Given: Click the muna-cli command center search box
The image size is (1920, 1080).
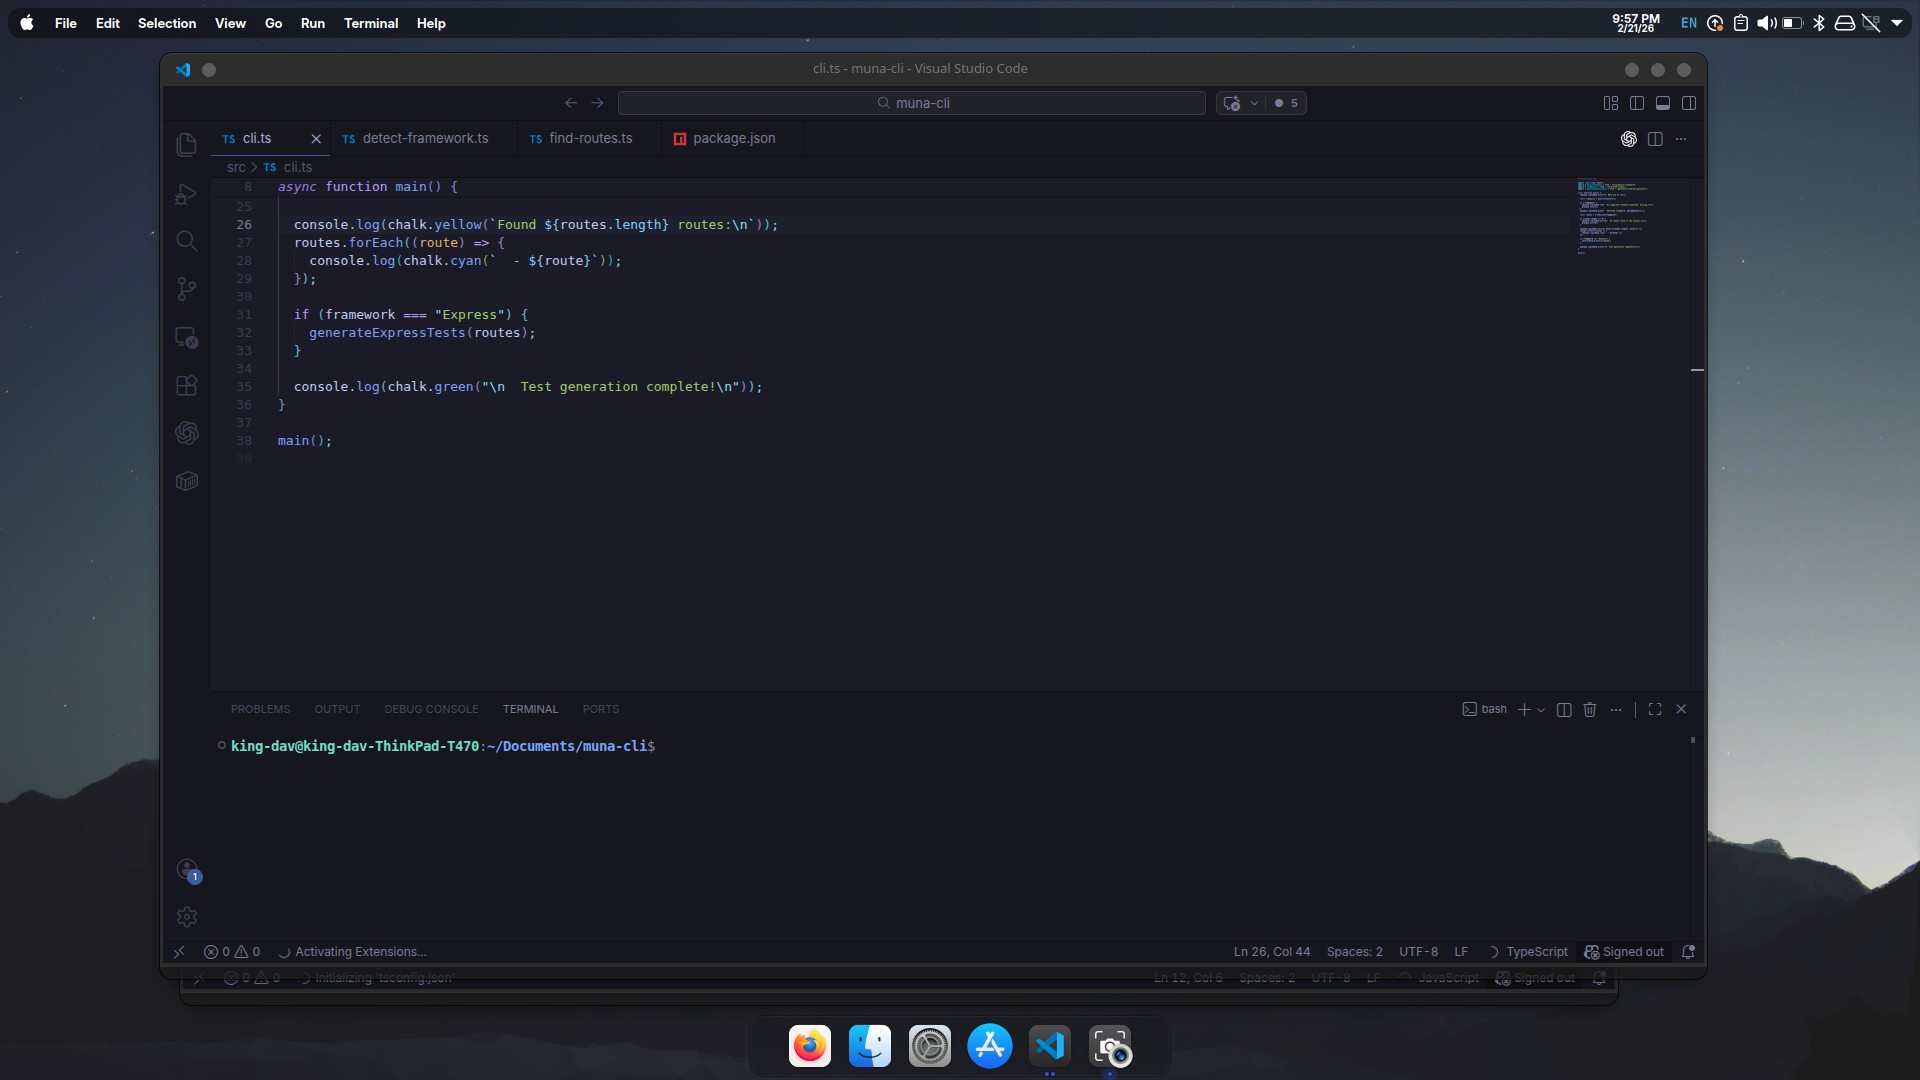Looking at the screenshot, I should click(x=911, y=103).
